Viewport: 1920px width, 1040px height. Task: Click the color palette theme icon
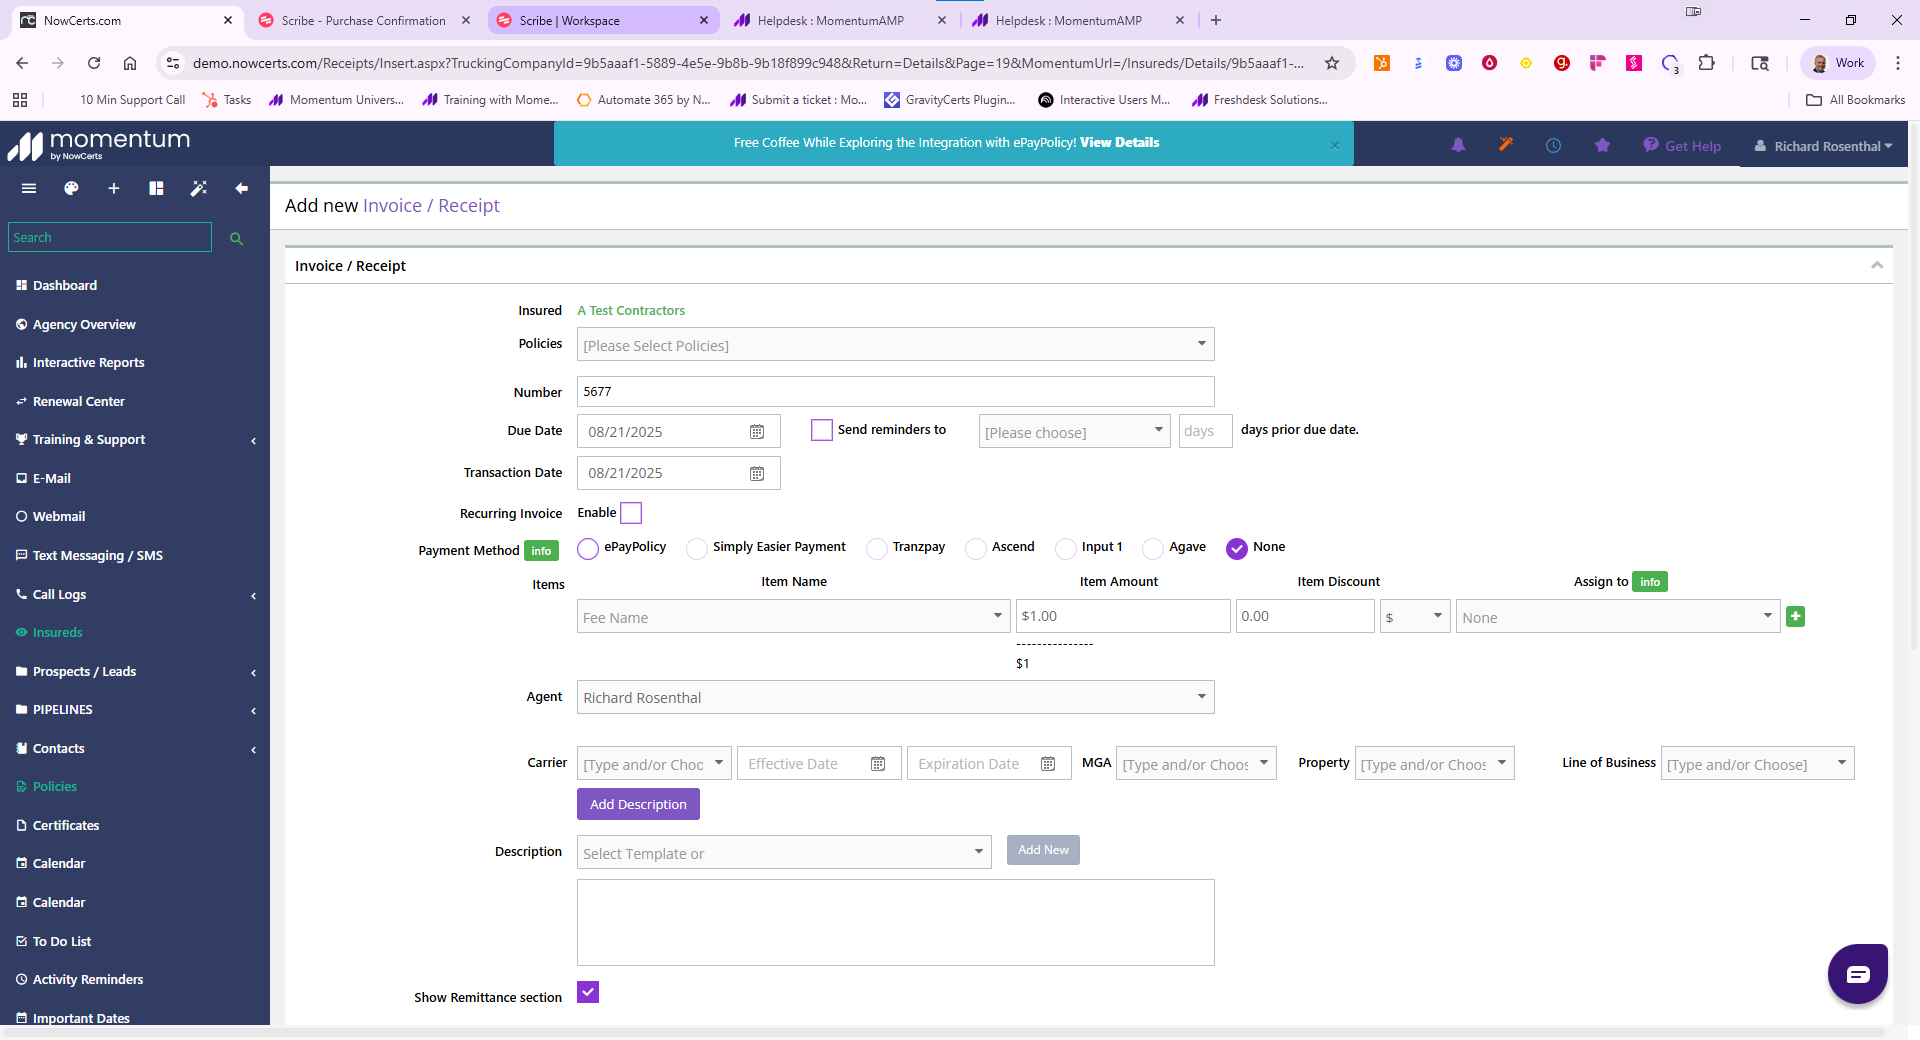tap(71, 188)
